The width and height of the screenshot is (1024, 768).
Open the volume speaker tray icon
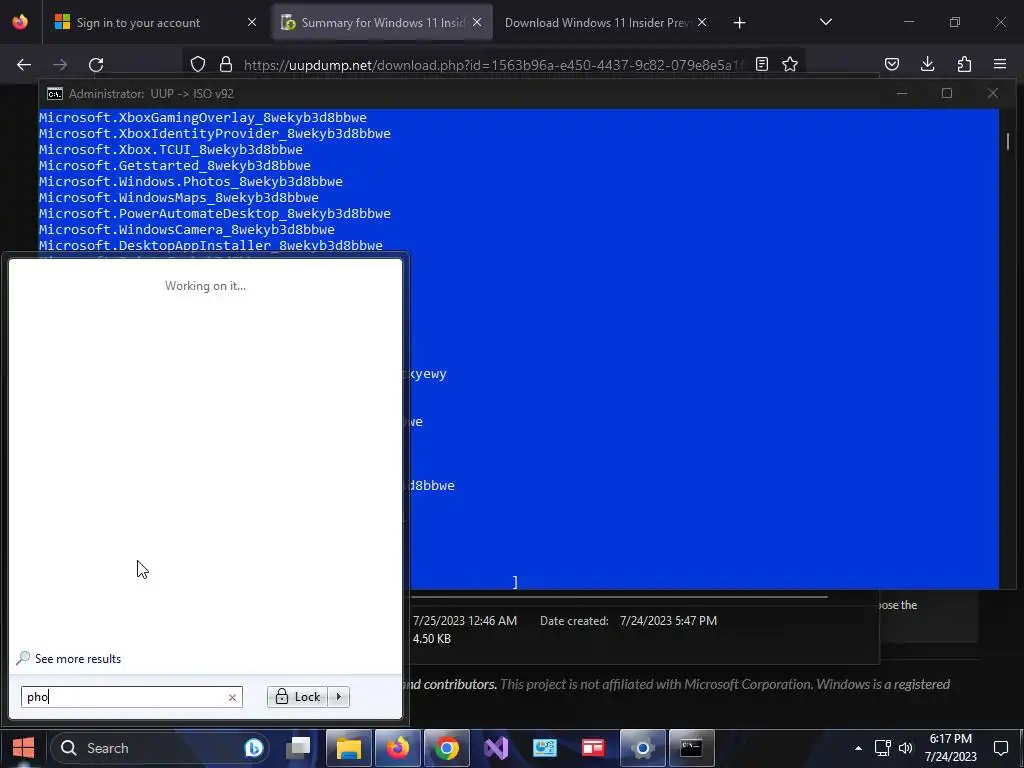[906, 748]
